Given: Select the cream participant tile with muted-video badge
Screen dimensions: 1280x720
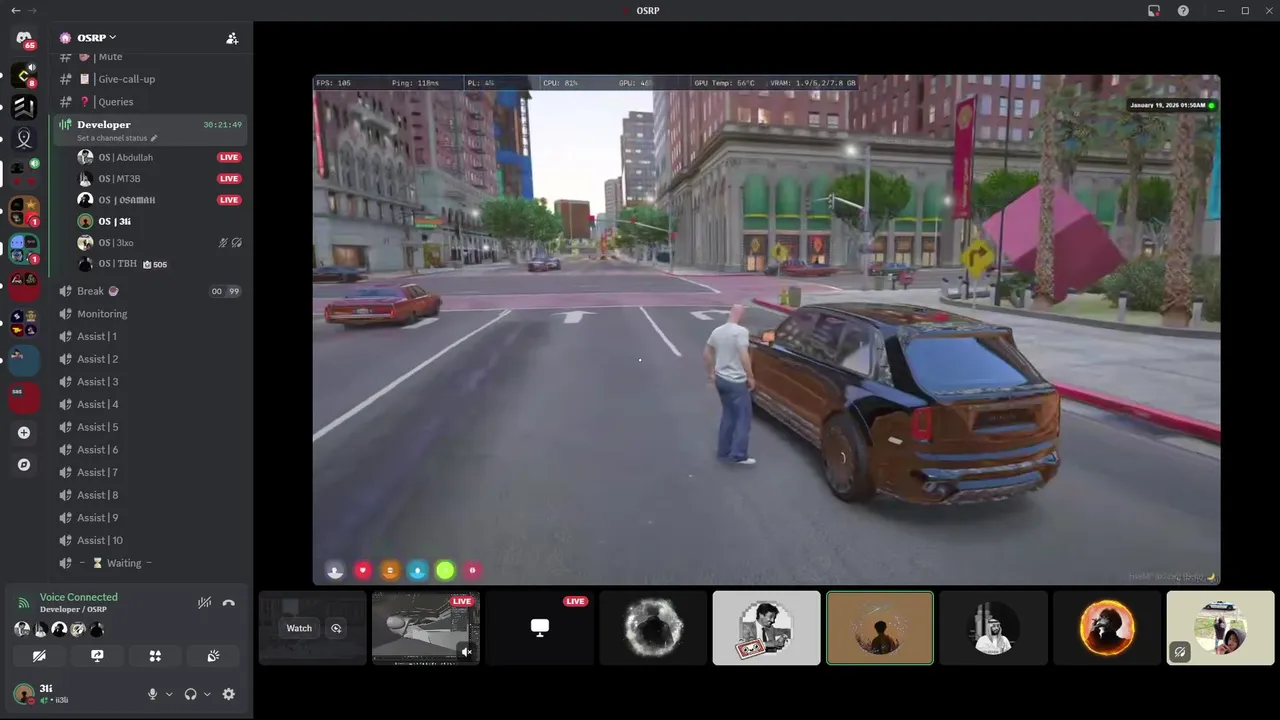Looking at the screenshot, I should click(1221, 628).
